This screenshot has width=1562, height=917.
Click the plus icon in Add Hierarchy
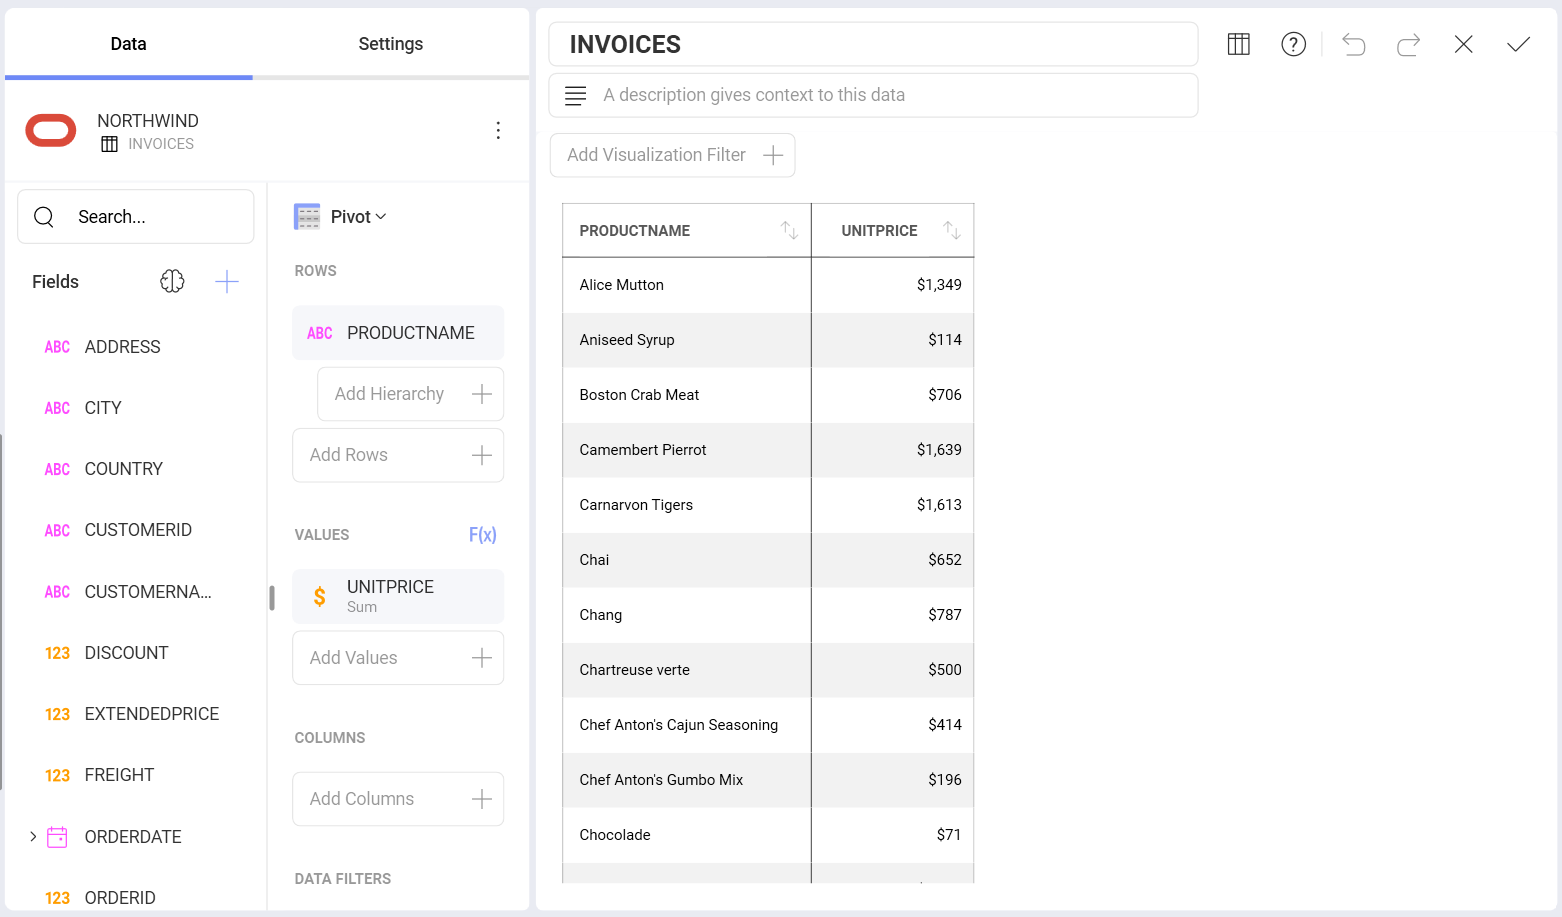[482, 394]
